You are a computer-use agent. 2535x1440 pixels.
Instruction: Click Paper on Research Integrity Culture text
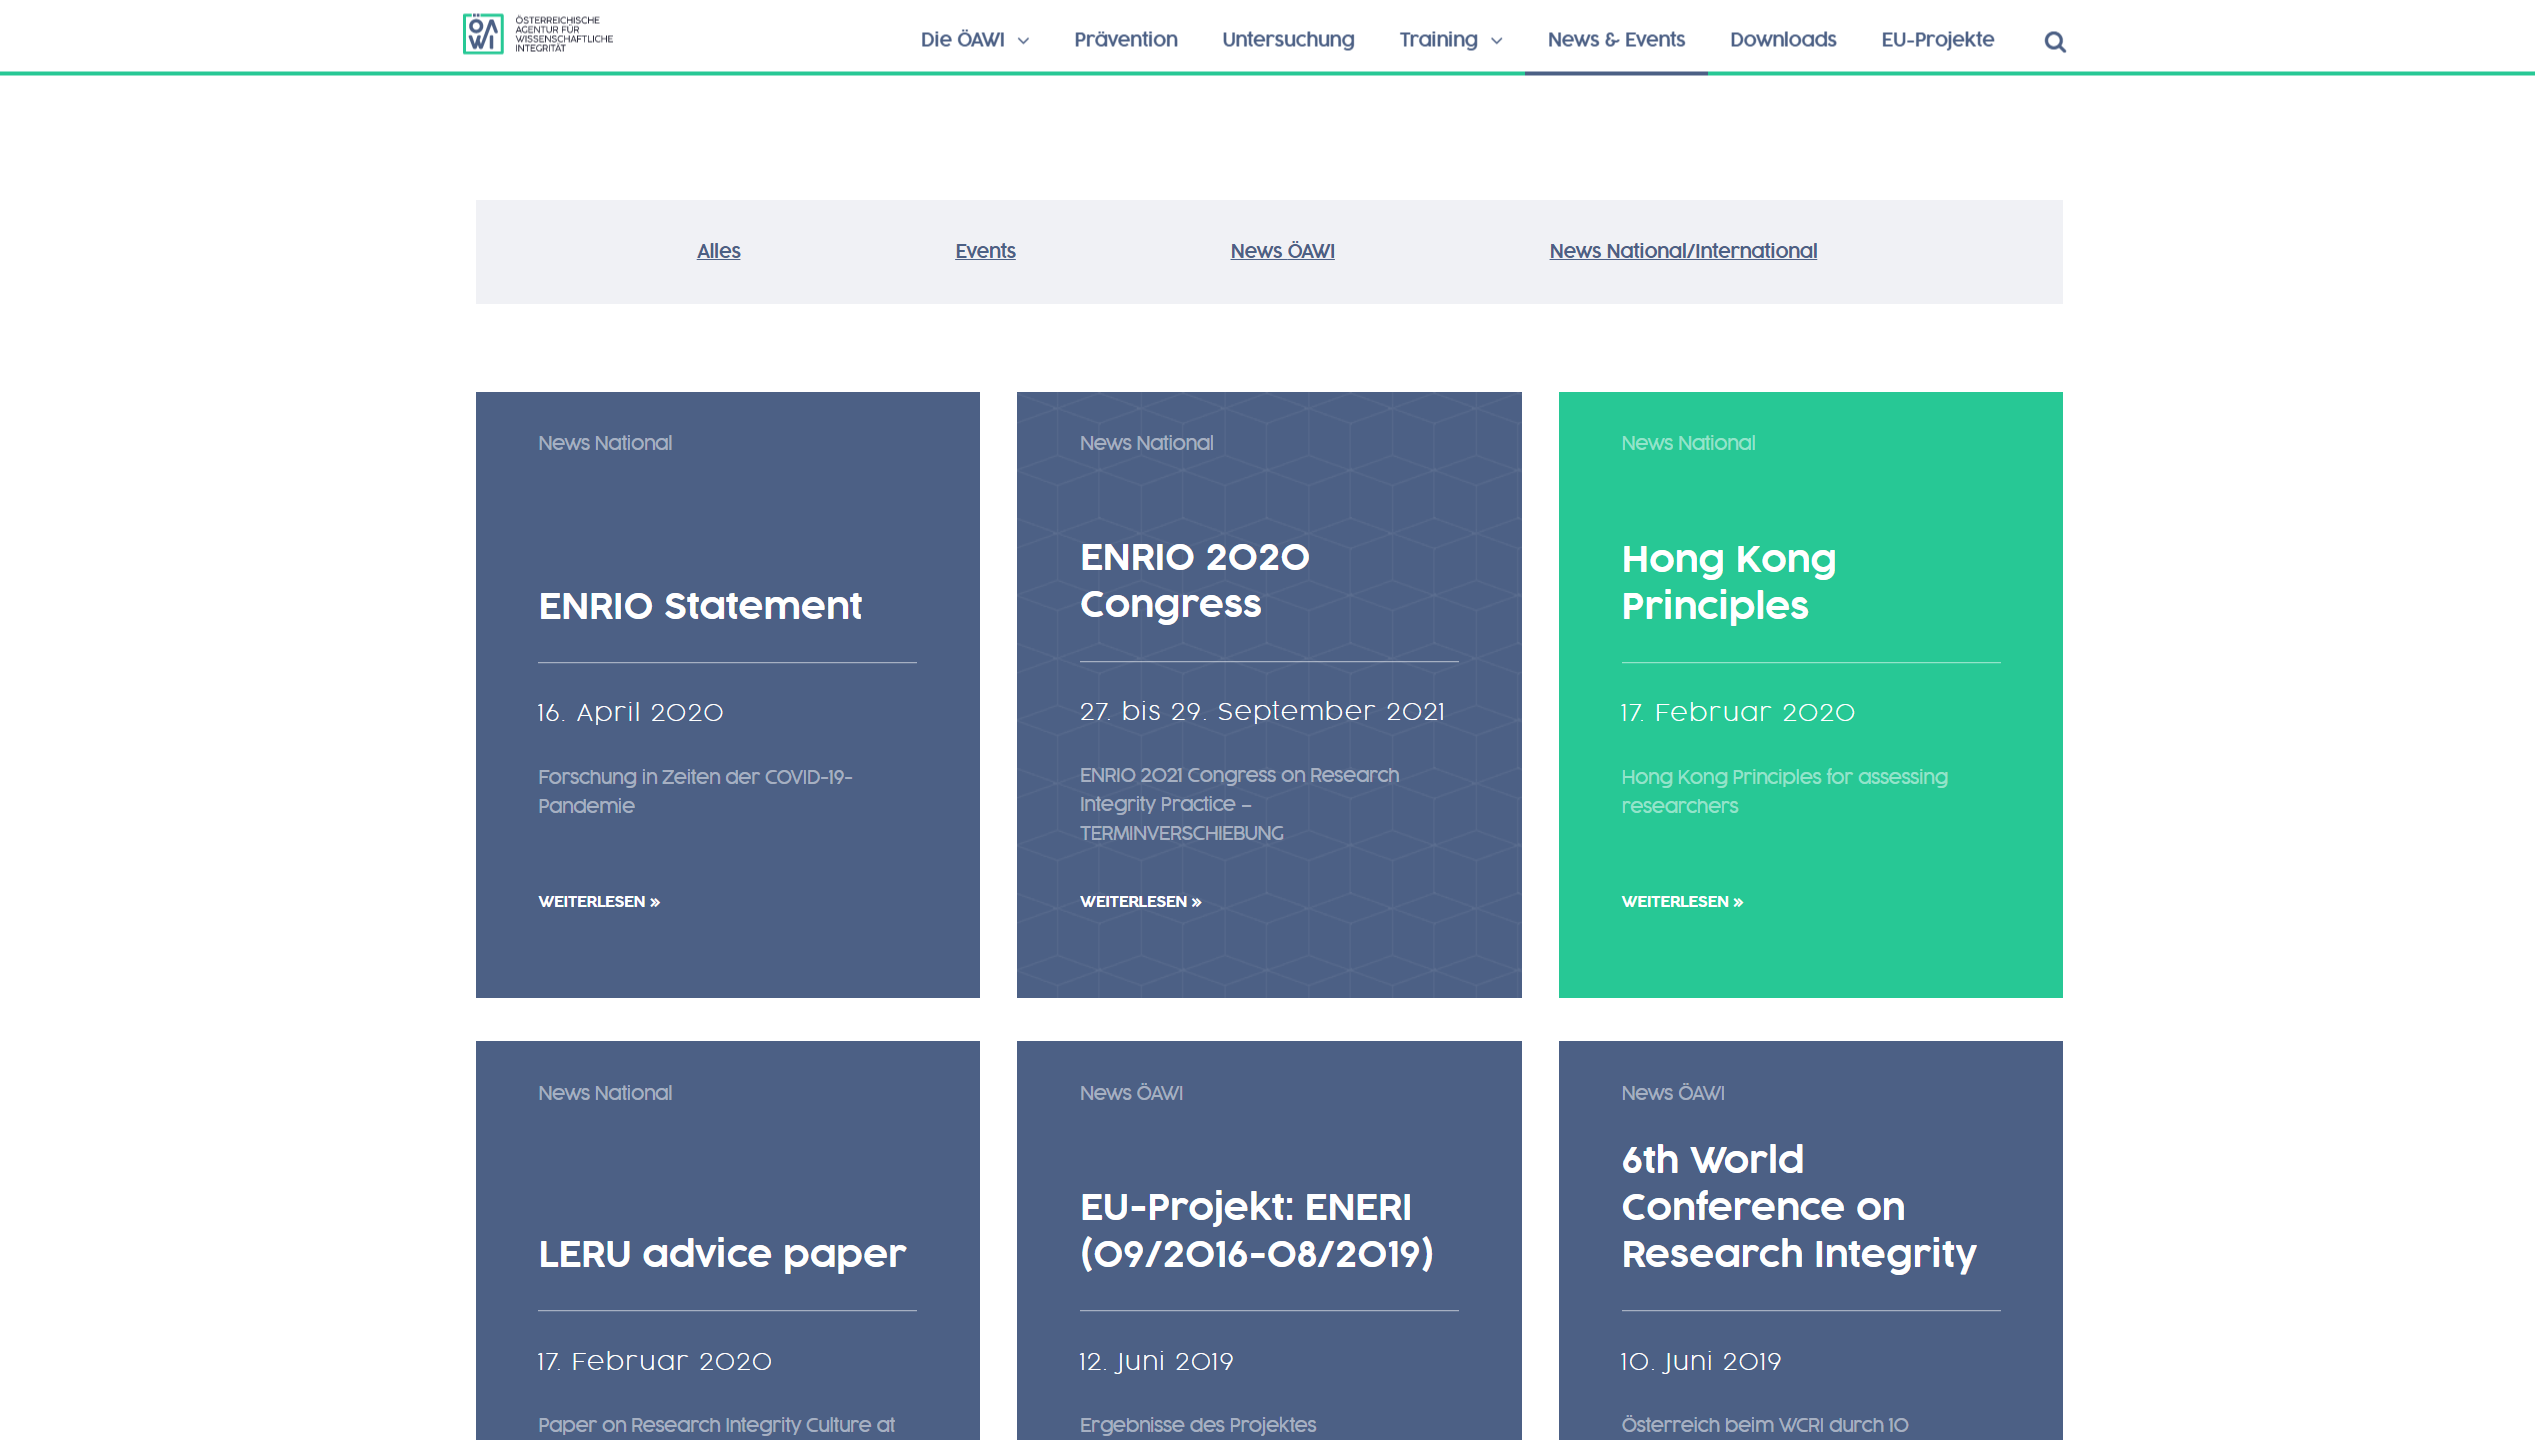[716, 1425]
